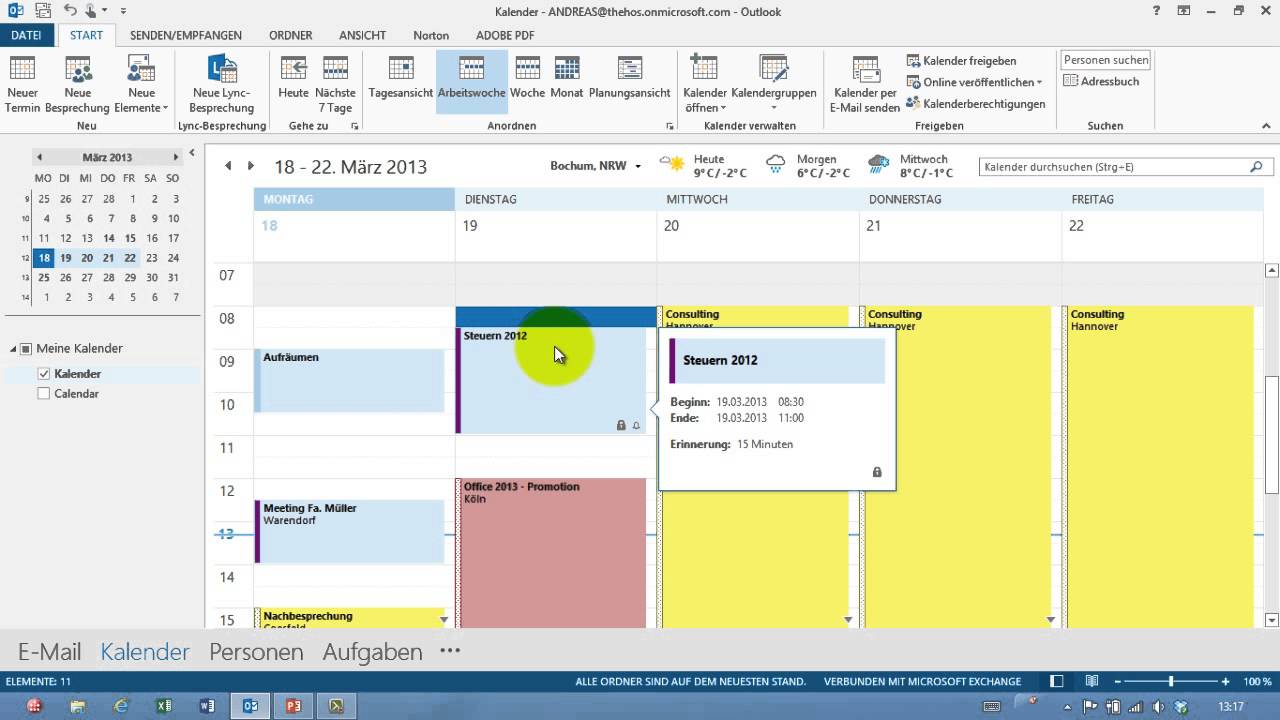Switch to Personen module

256,652
